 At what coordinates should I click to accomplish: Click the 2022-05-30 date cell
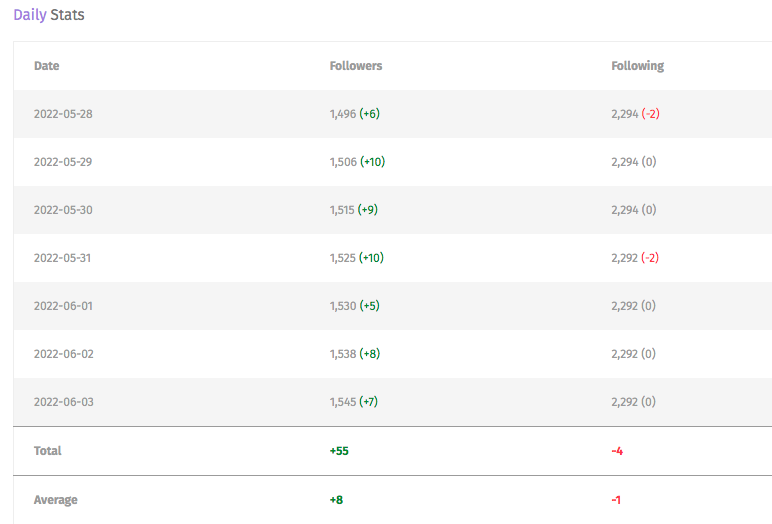[63, 210]
